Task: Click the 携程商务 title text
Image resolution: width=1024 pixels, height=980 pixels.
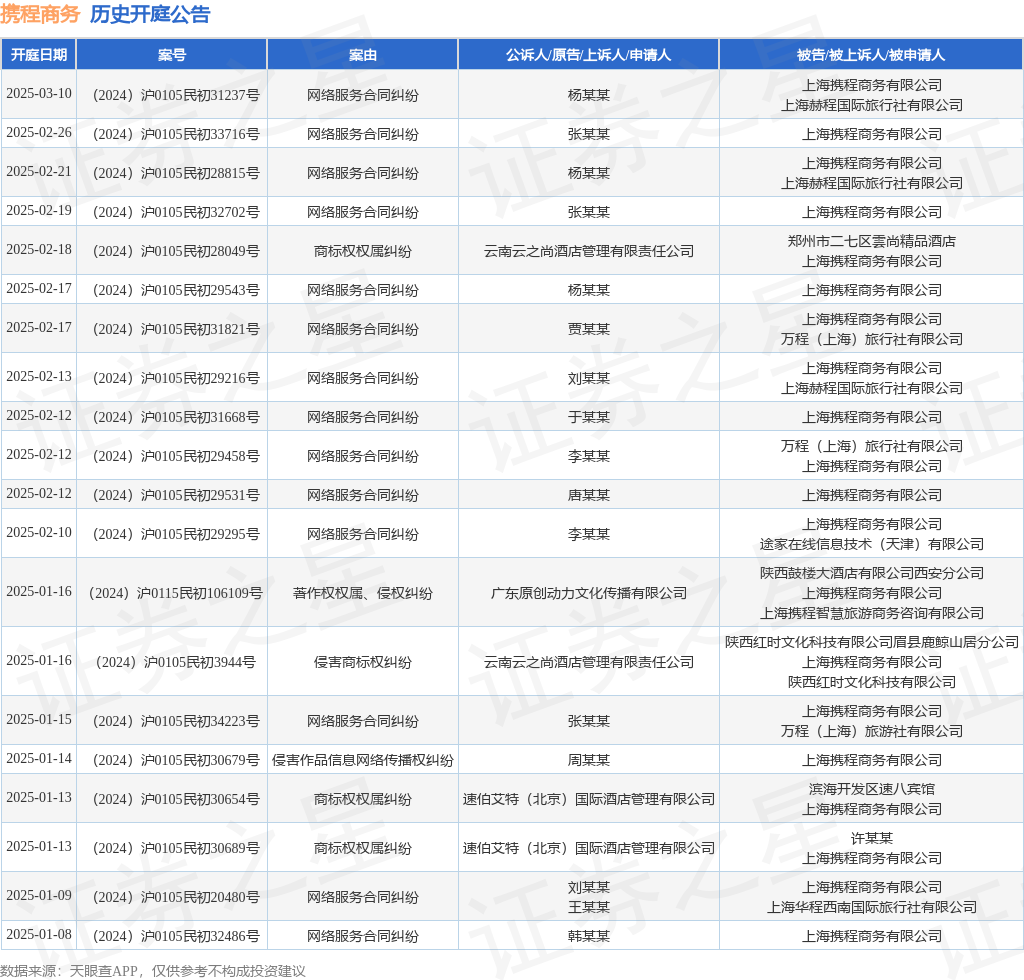Action: (40, 14)
